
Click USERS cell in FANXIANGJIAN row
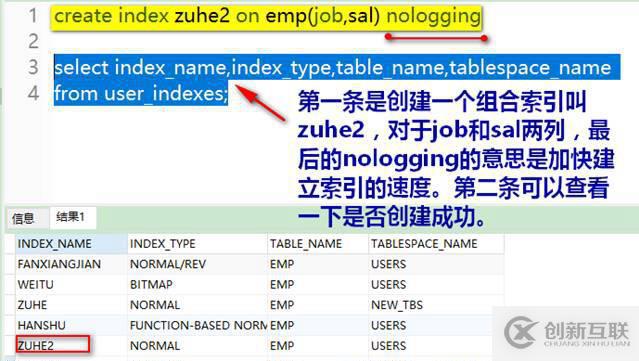pos(436,264)
